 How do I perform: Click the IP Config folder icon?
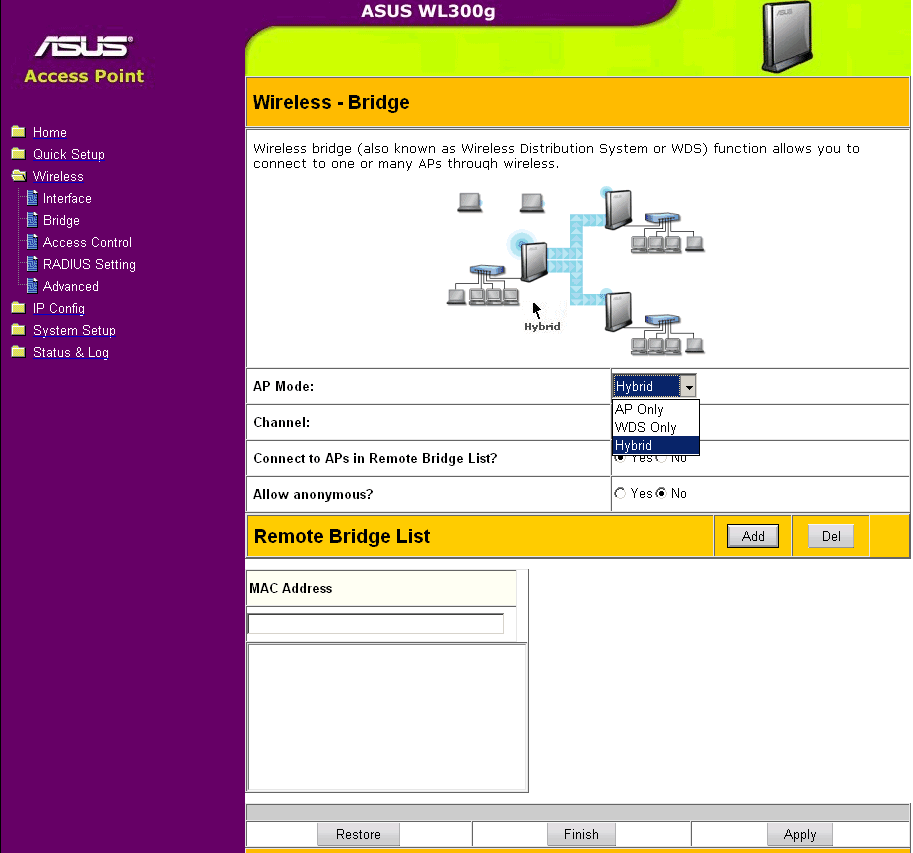[19, 307]
